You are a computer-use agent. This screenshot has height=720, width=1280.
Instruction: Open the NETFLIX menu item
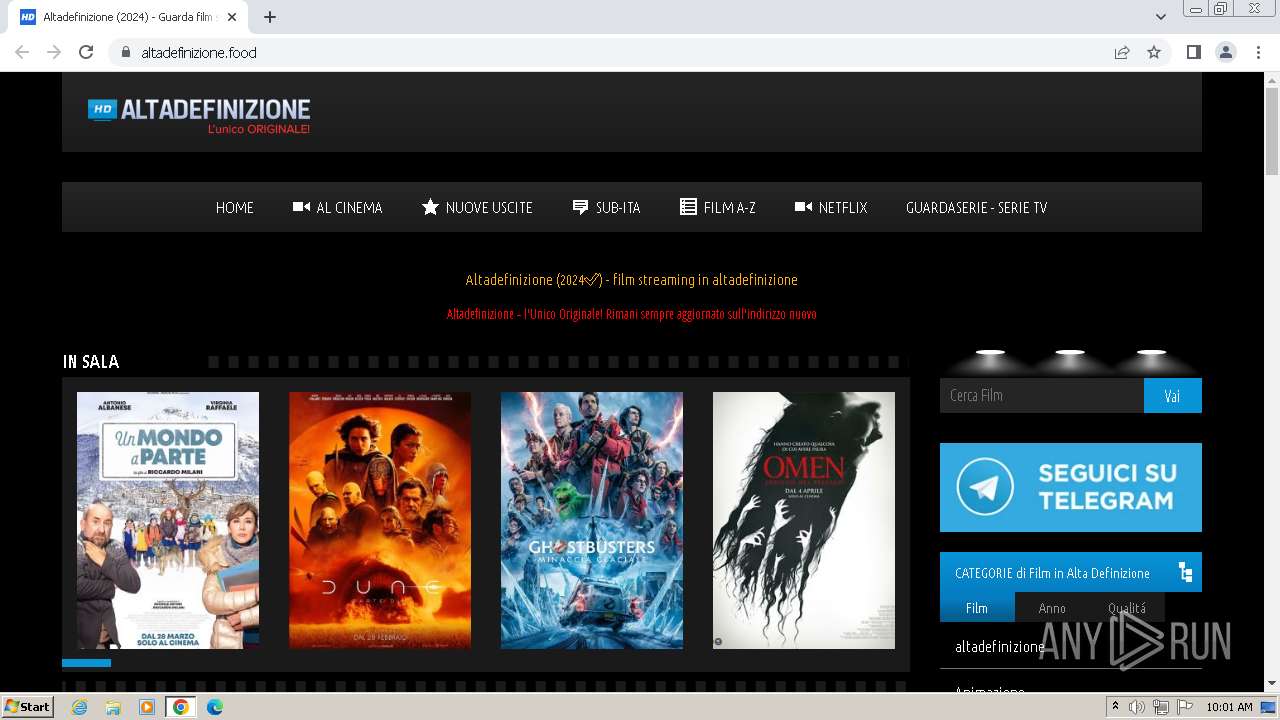(x=830, y=207)
